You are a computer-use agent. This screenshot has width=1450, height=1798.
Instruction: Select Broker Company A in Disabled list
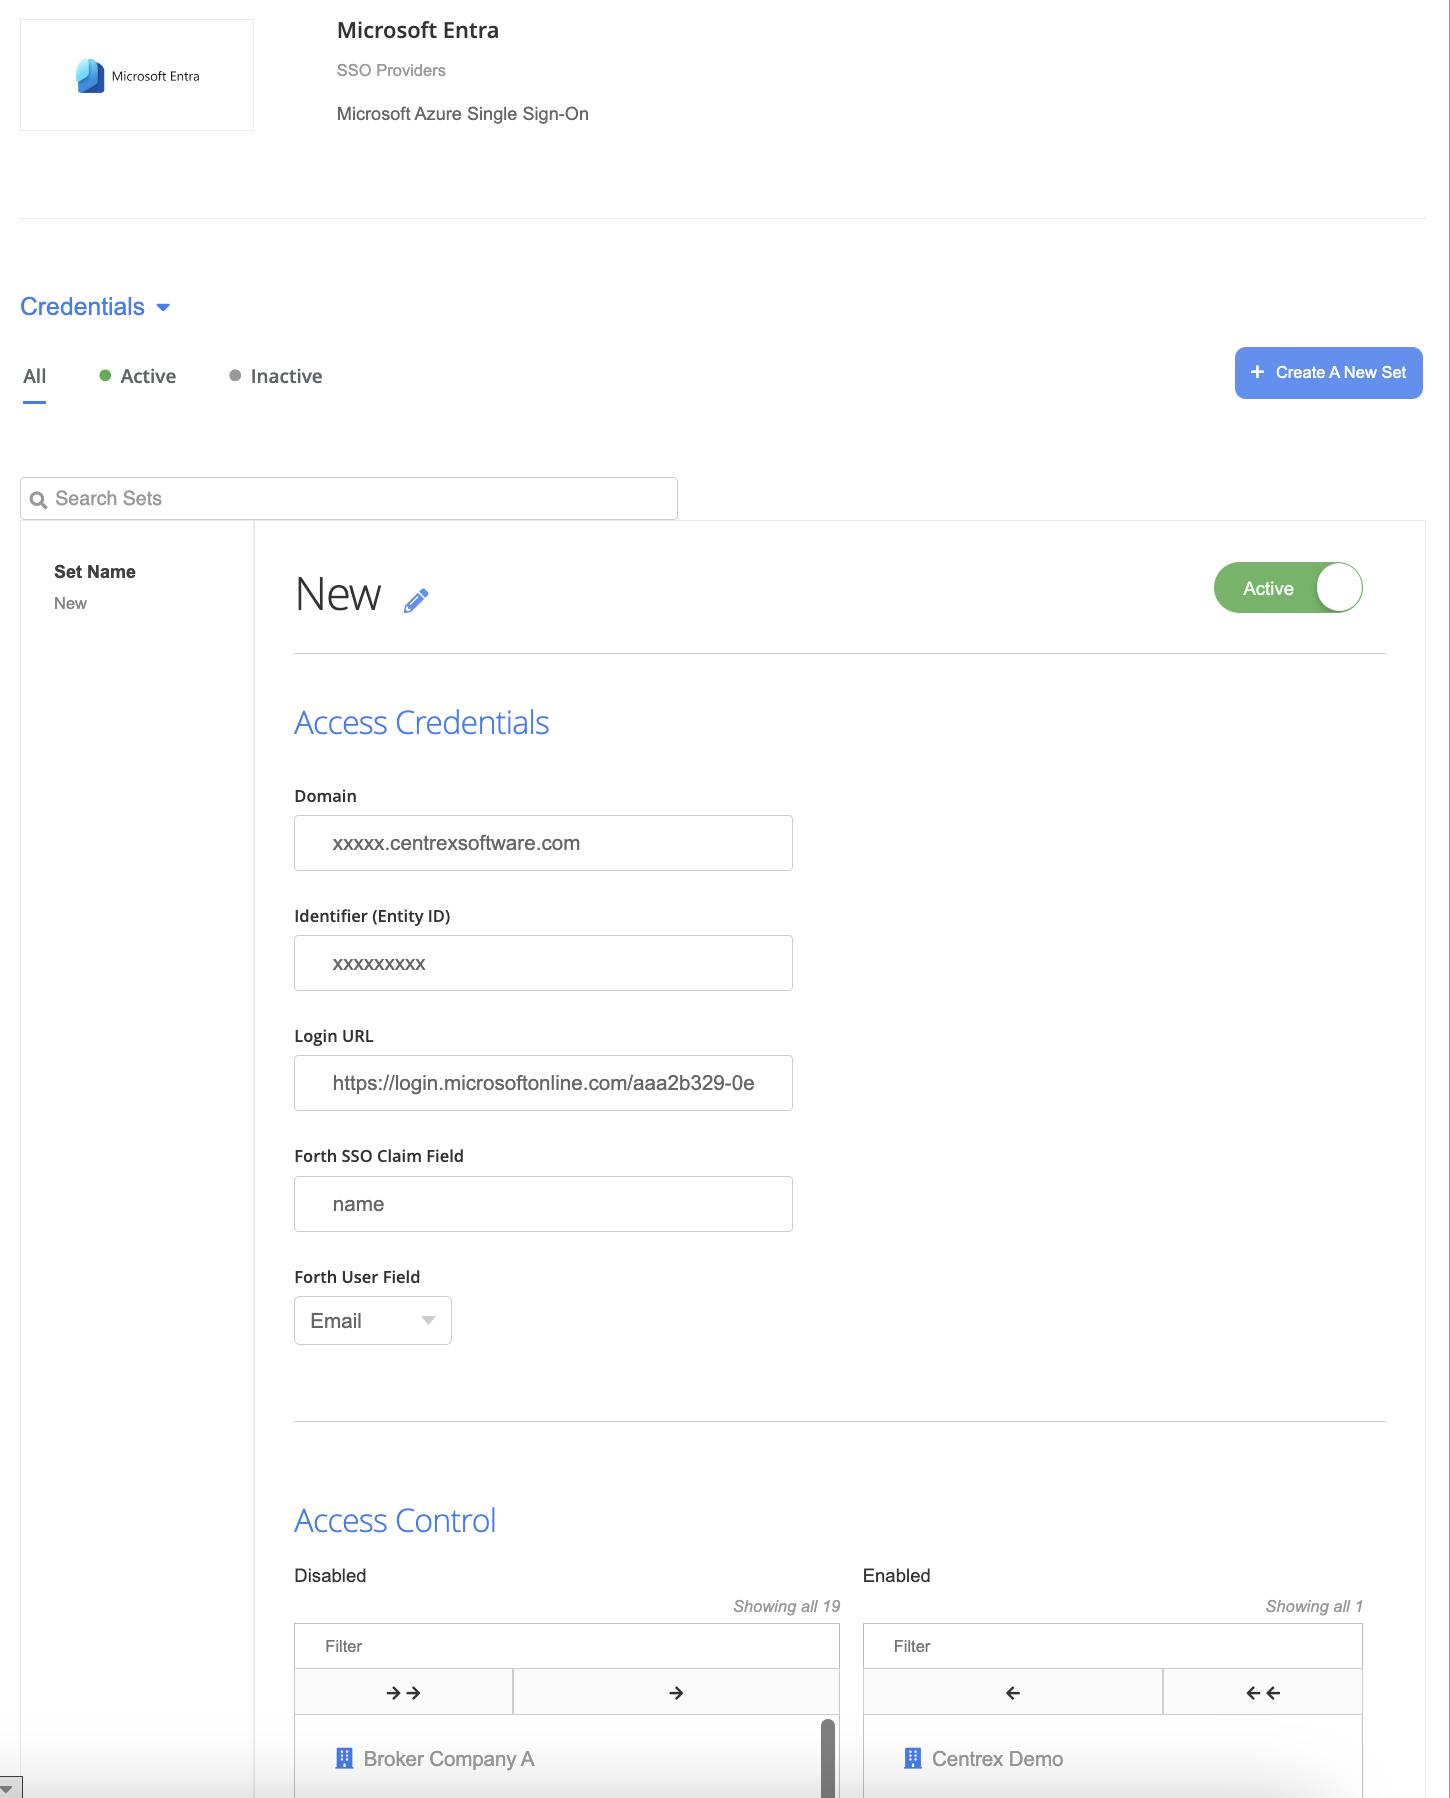[449, 1758]
